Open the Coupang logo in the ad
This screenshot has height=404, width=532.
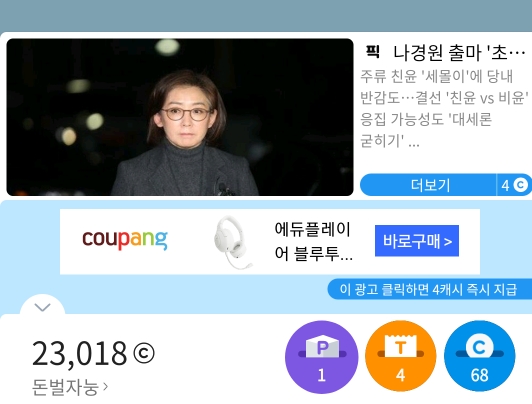(125, 239)
